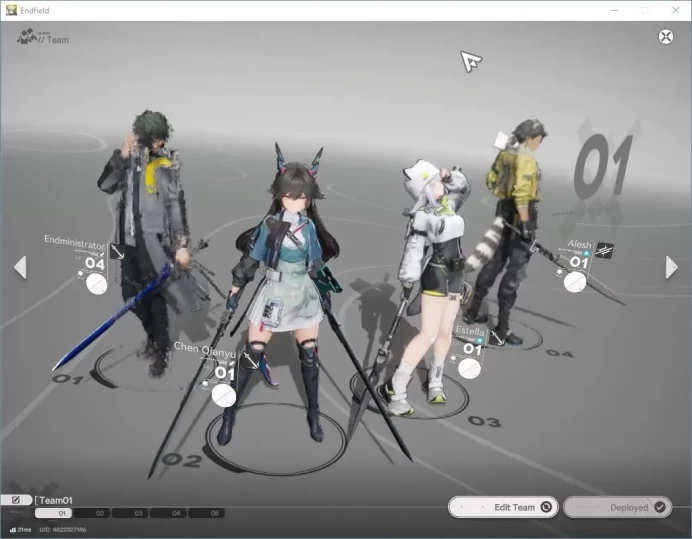692x539 pixels.
Task: Click Chen Qianyu's round skill circle
Action: [x=224, y=395]
